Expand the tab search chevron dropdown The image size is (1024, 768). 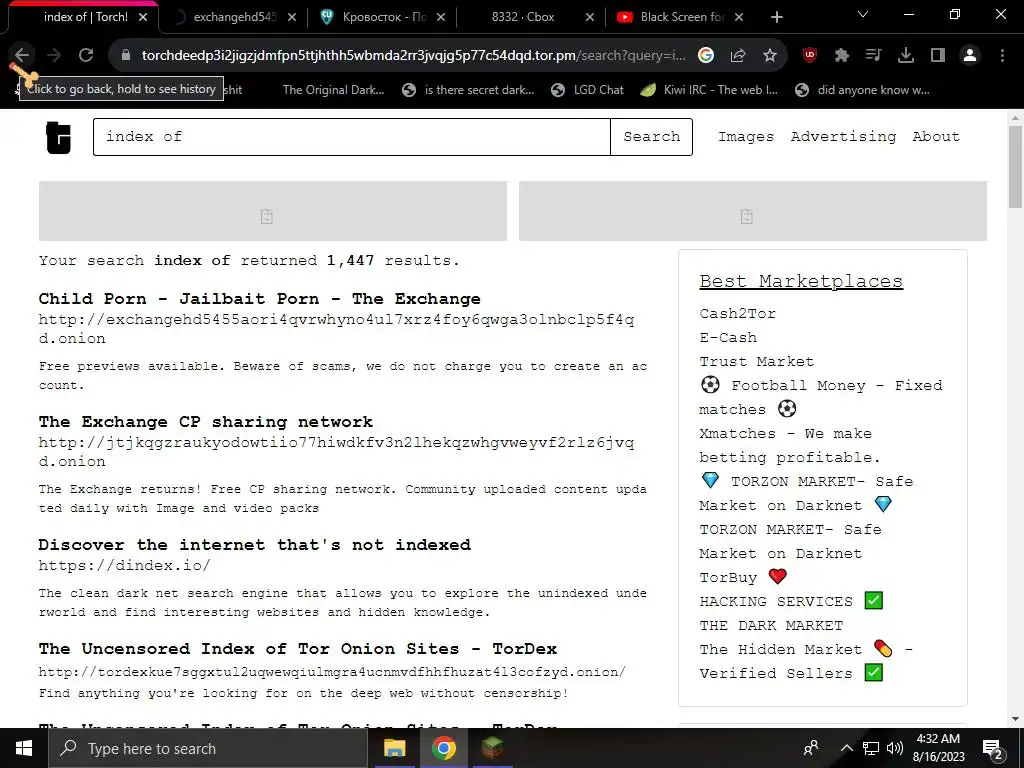(x=863, y=14)
